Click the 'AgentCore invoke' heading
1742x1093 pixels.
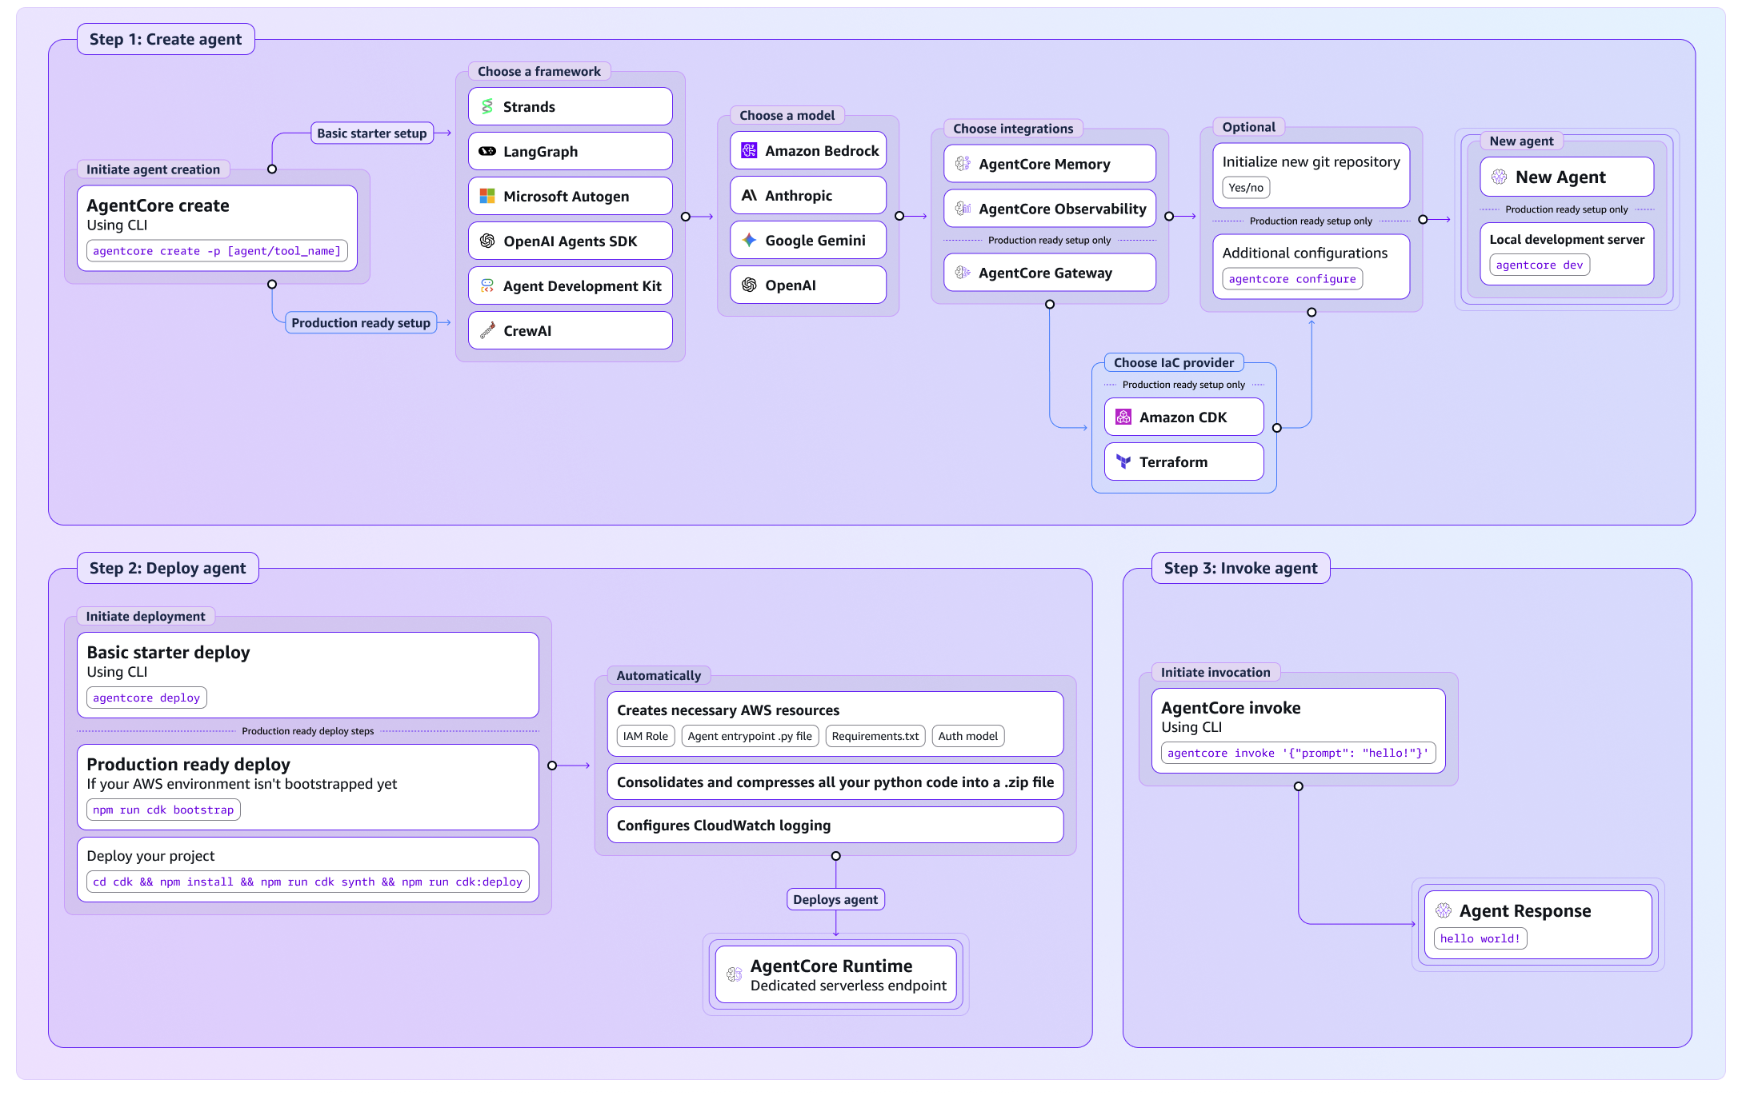(x=1231, y=708)
